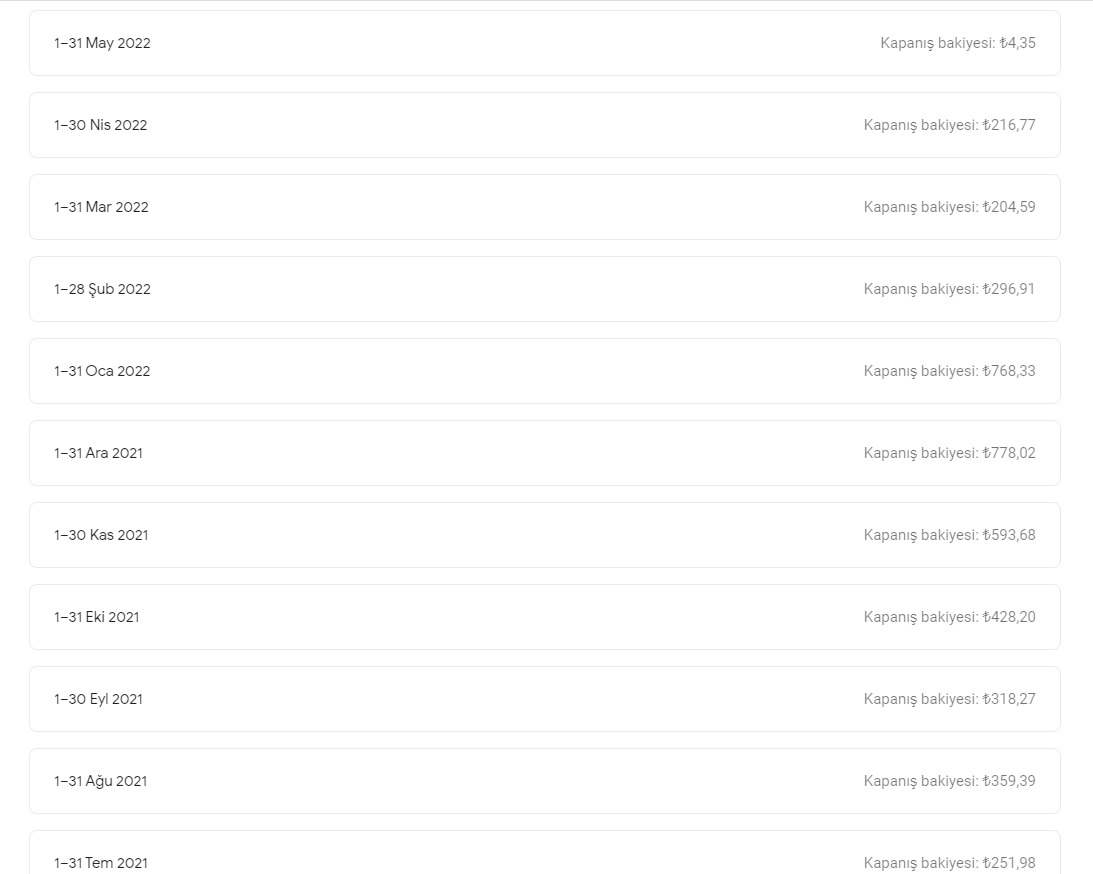Click closing balance ₺4,35 text
The width and height of the screenshot is (1093, 874).
tap(958, 43)
